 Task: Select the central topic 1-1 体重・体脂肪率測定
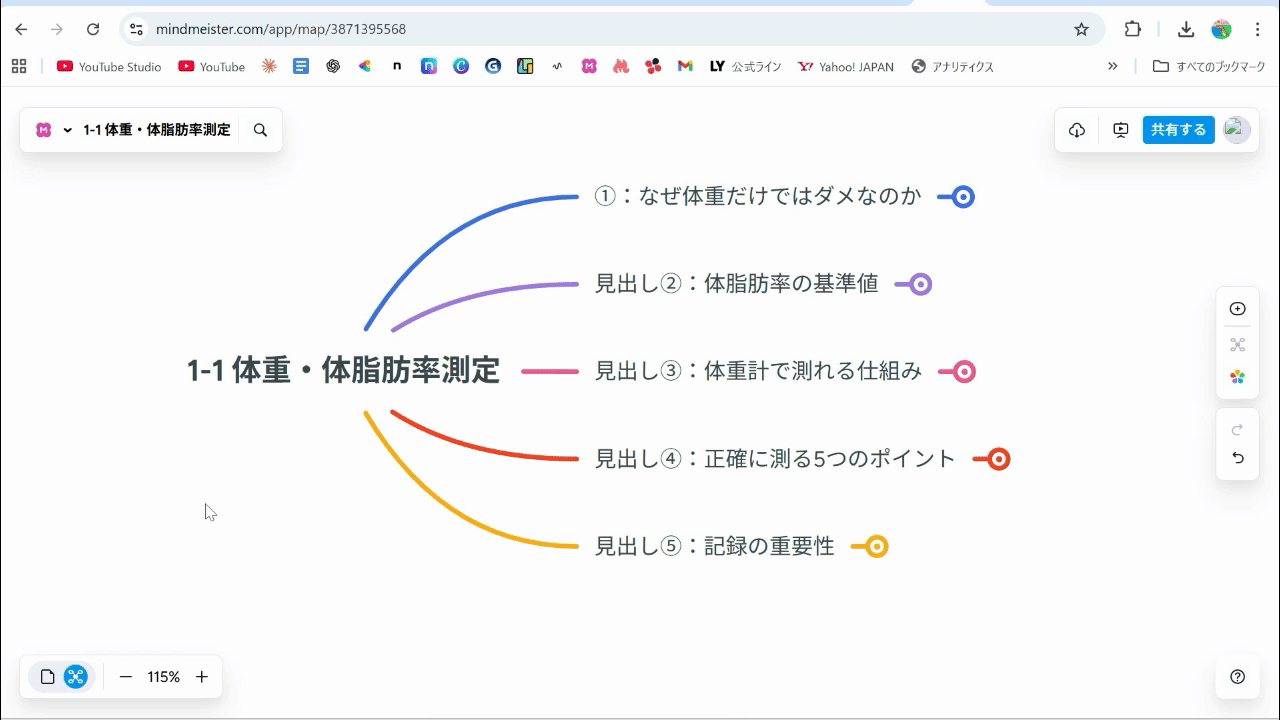[x=343, y=370]
